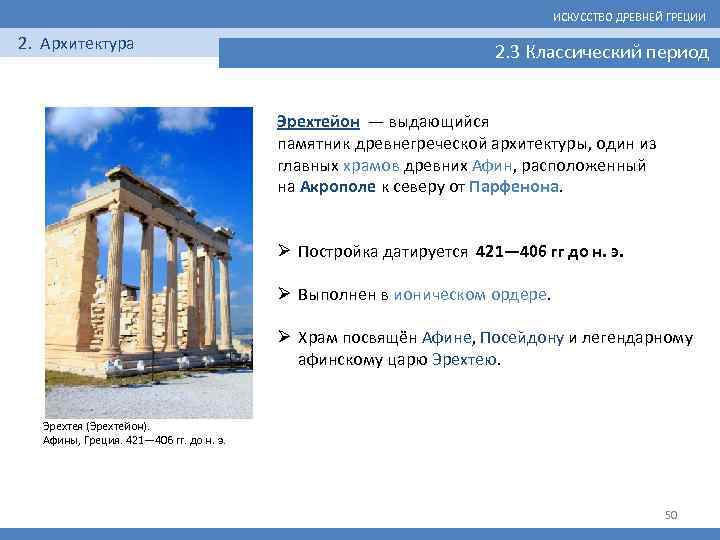Click the text 'Постройка датируется'
This screenshot has height=540, width=720.
(382, 252)
